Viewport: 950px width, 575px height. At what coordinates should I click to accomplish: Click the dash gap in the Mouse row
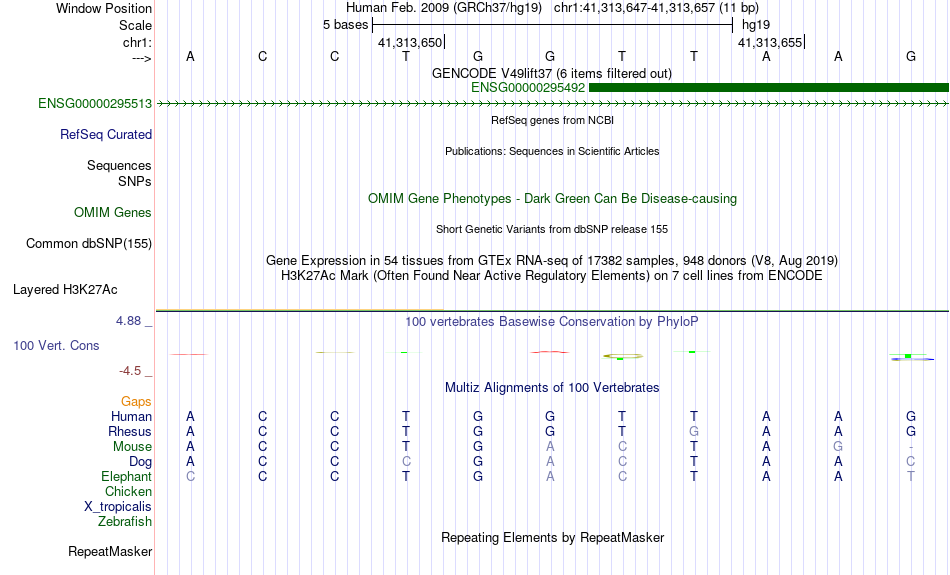click(911, 448)
